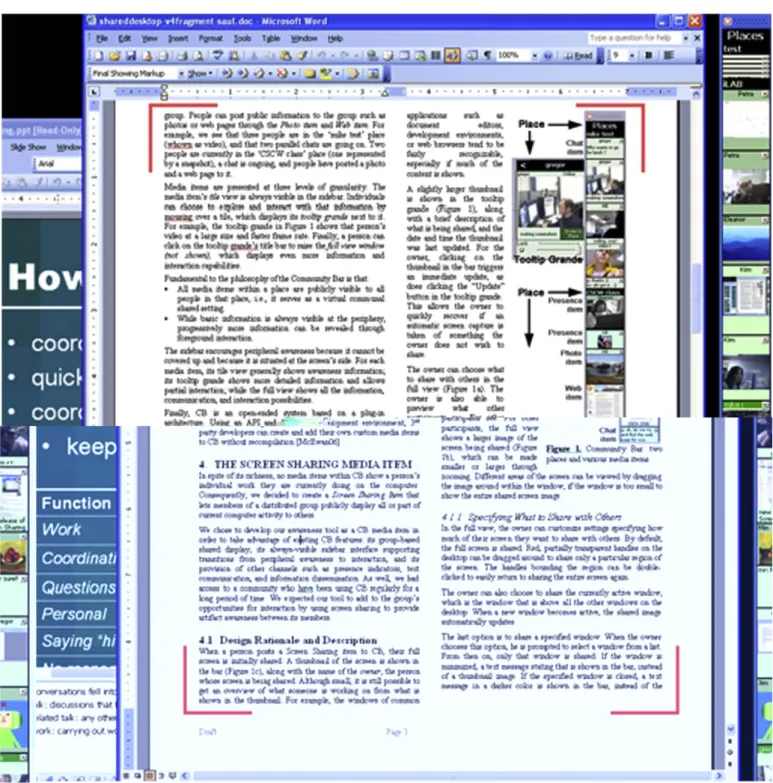Click the Word vertical scrollbar thumb
This screenshot has height=783, width=773.
tap(697, 298)
